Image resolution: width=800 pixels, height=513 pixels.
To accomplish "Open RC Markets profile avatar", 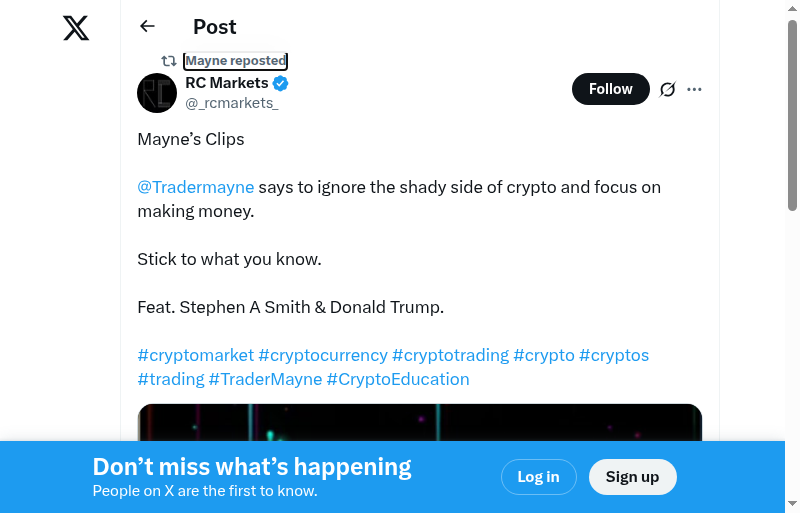I will (x=157, y=93).
